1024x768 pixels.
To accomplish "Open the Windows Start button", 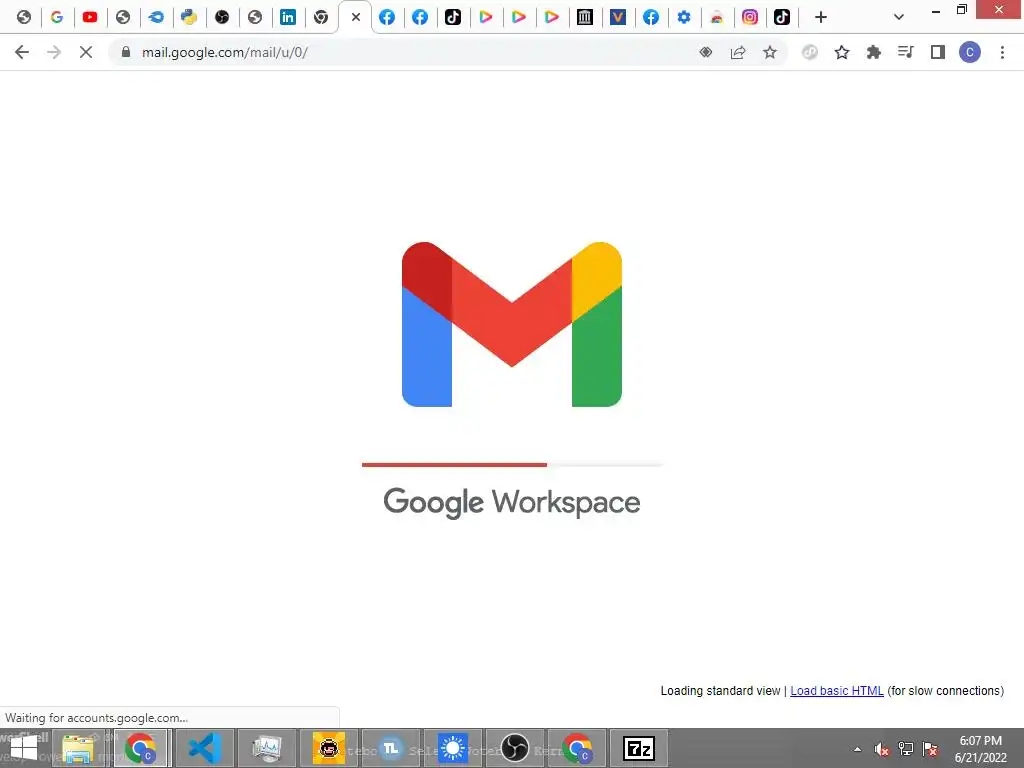I will pos(24,748).
